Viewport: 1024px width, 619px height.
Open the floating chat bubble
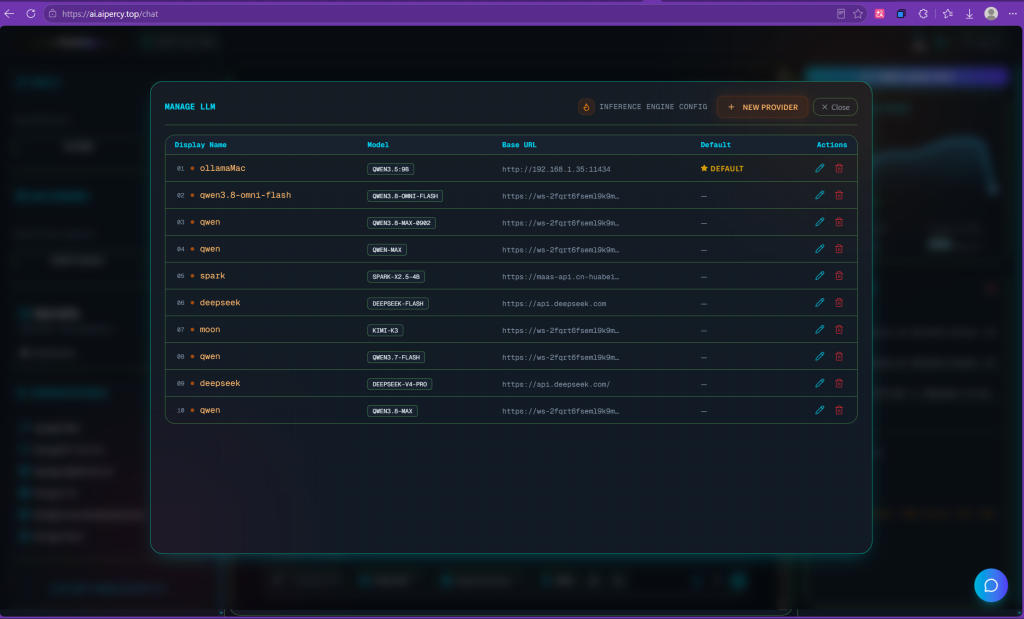coord(991,585)
